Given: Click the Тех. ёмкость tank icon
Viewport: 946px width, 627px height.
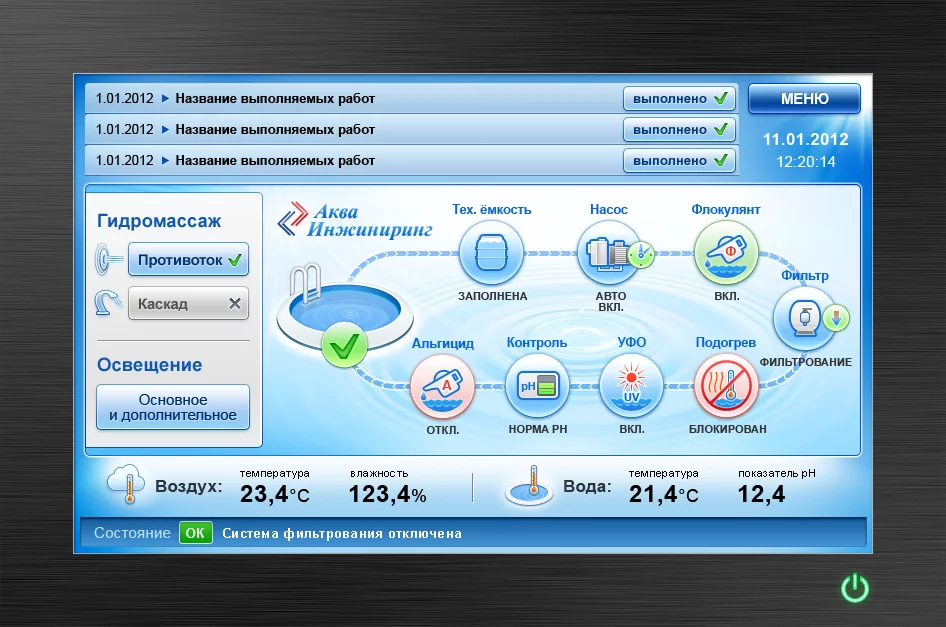Looking at the screenshot, I should (491, 252).
